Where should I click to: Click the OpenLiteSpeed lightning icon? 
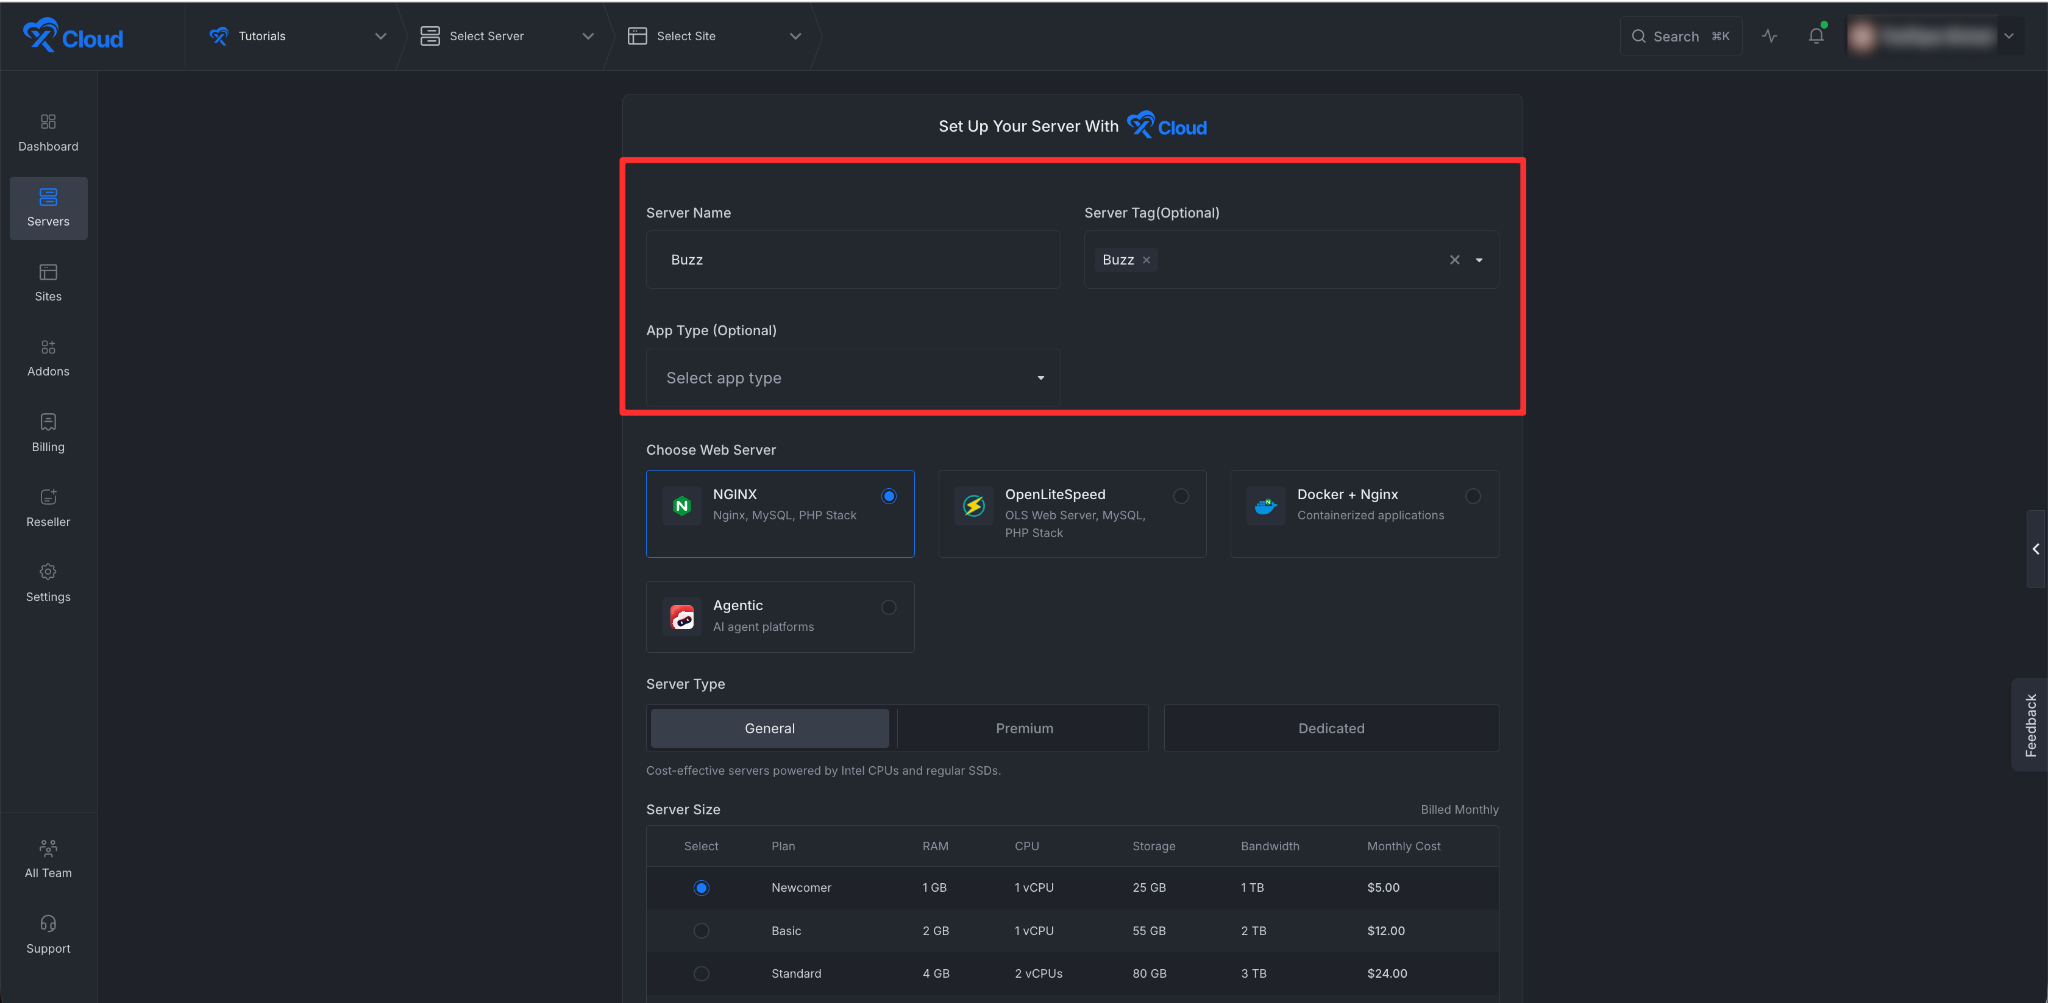click(x=974, y=506)
